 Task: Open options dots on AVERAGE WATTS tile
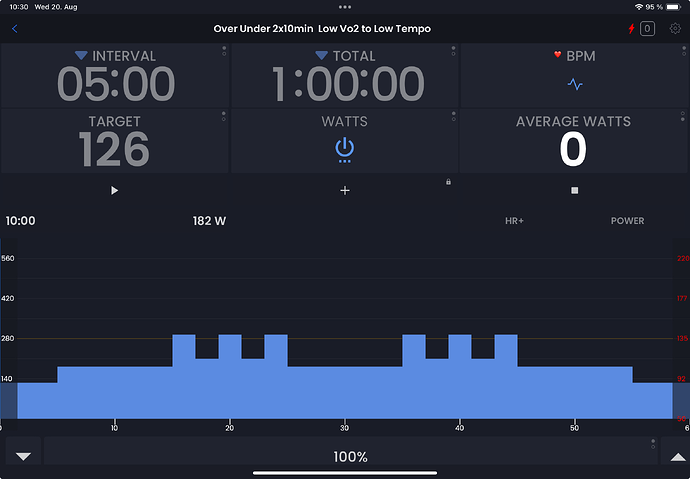point(683,117)
